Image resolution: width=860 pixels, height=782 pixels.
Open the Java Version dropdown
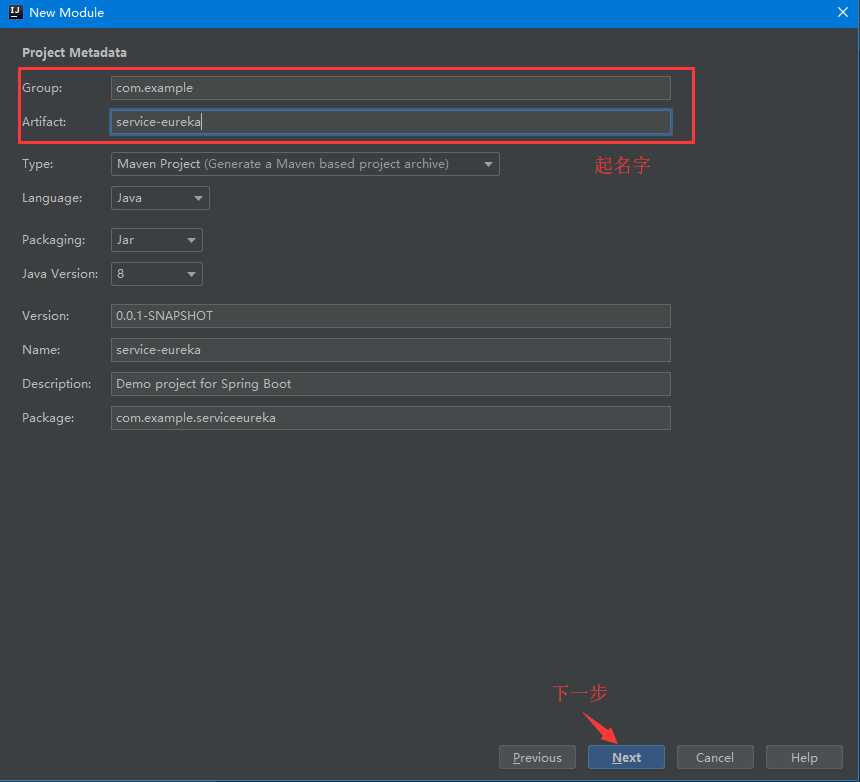[156, 274]
